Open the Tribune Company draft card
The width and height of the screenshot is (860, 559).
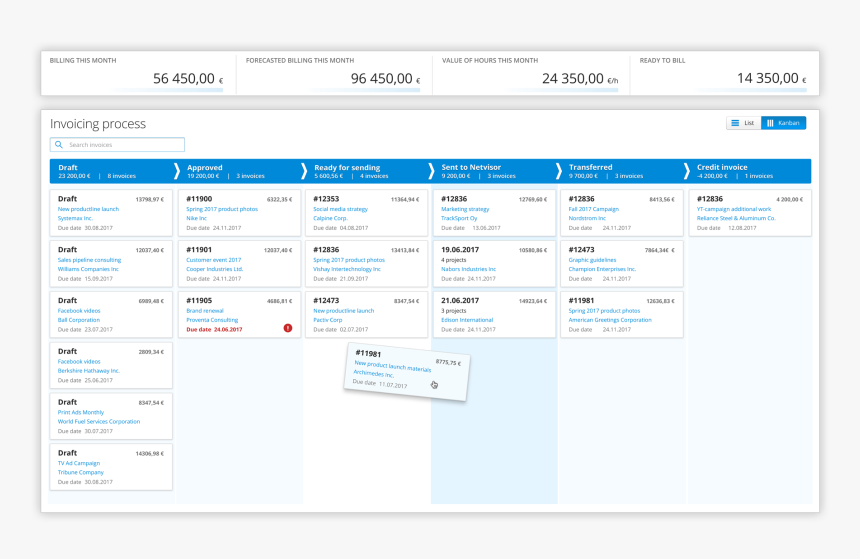pos(110,467)
